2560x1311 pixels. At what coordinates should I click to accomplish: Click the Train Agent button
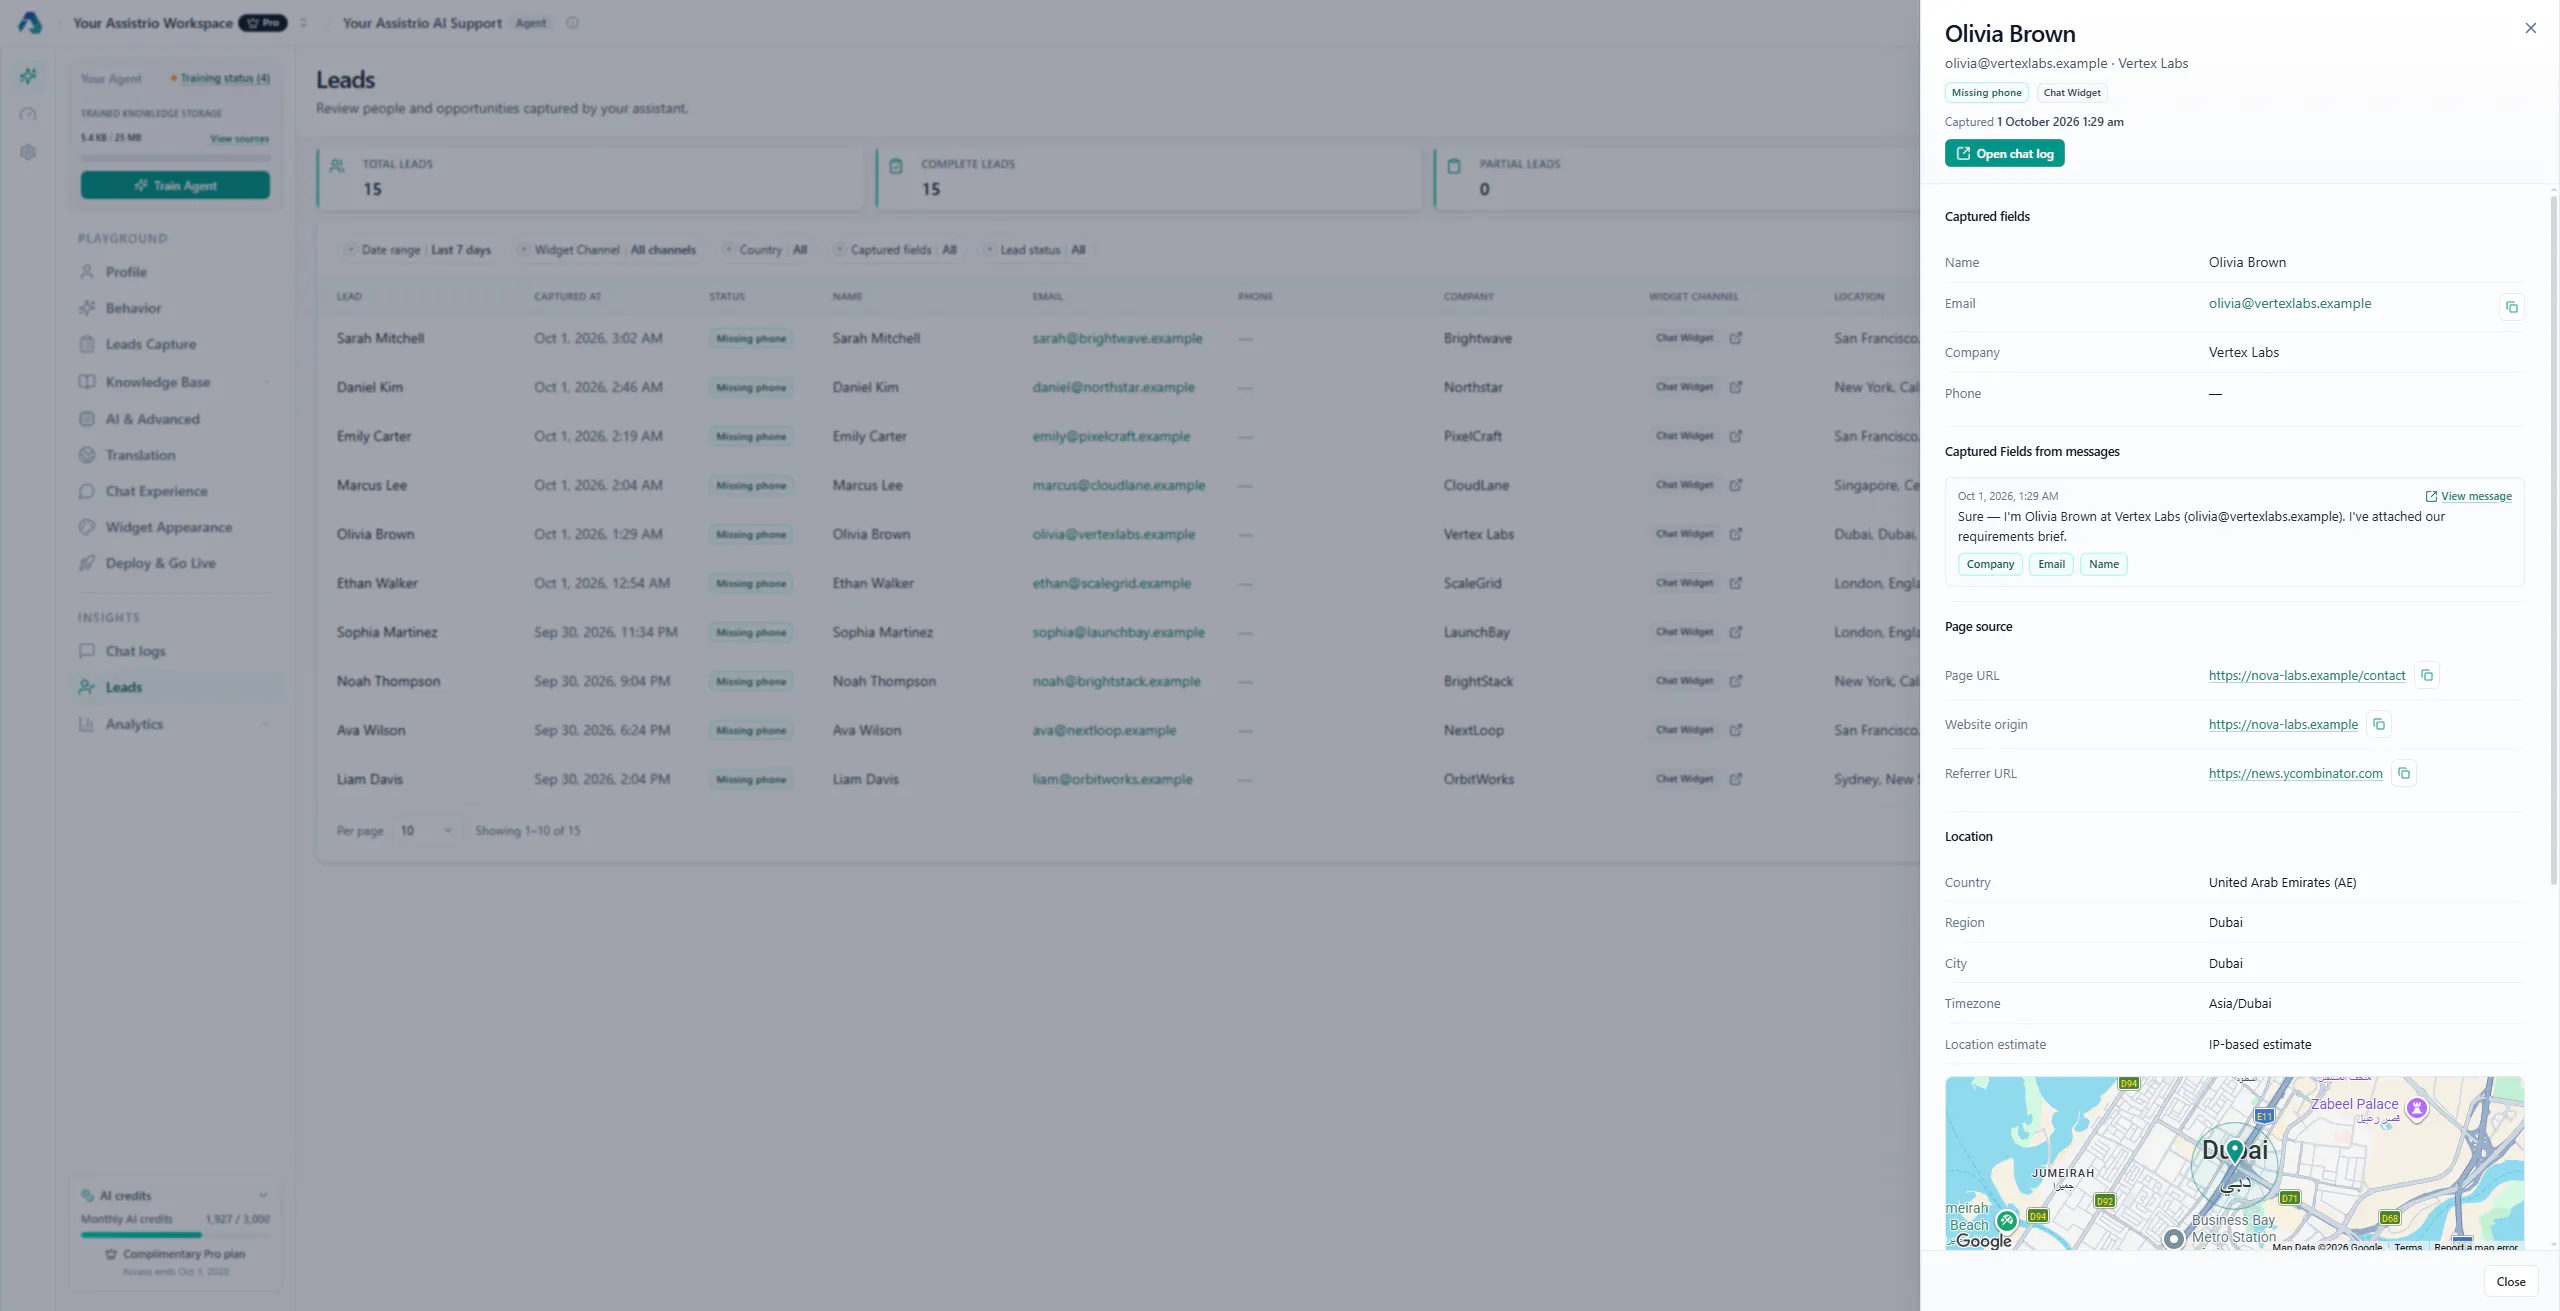point(175,186)
